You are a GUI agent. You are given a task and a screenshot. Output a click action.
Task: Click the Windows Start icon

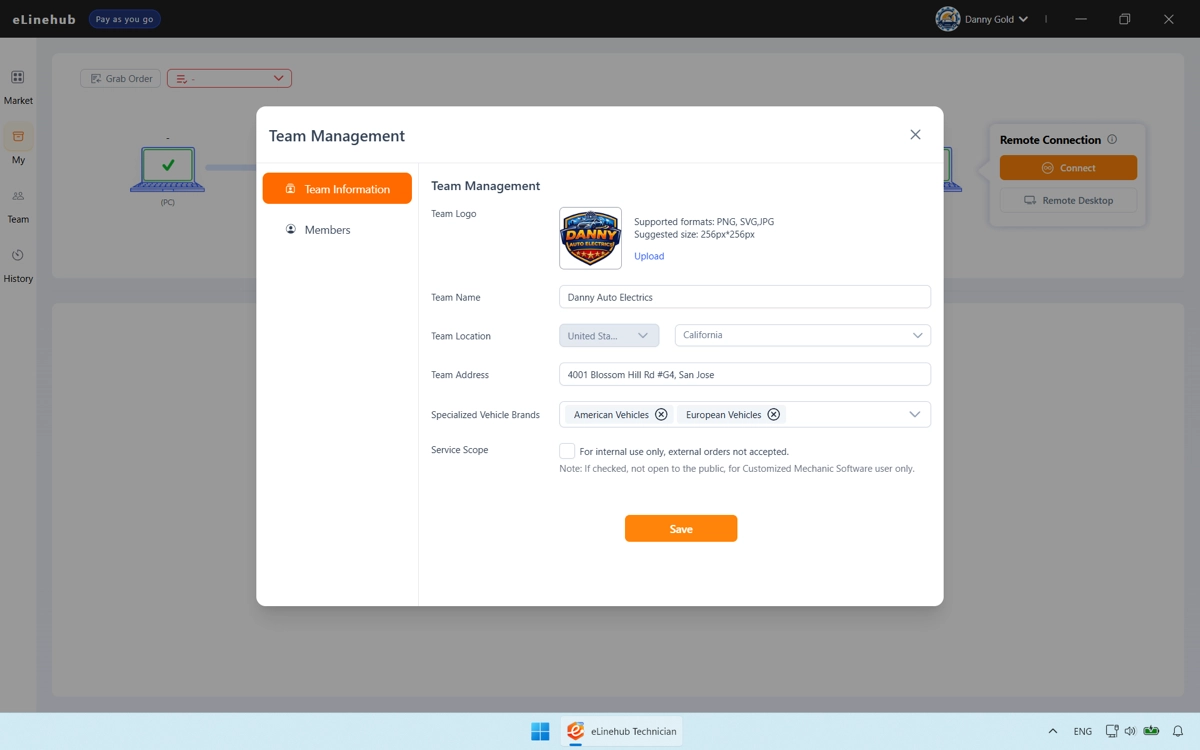coord(540,731)
